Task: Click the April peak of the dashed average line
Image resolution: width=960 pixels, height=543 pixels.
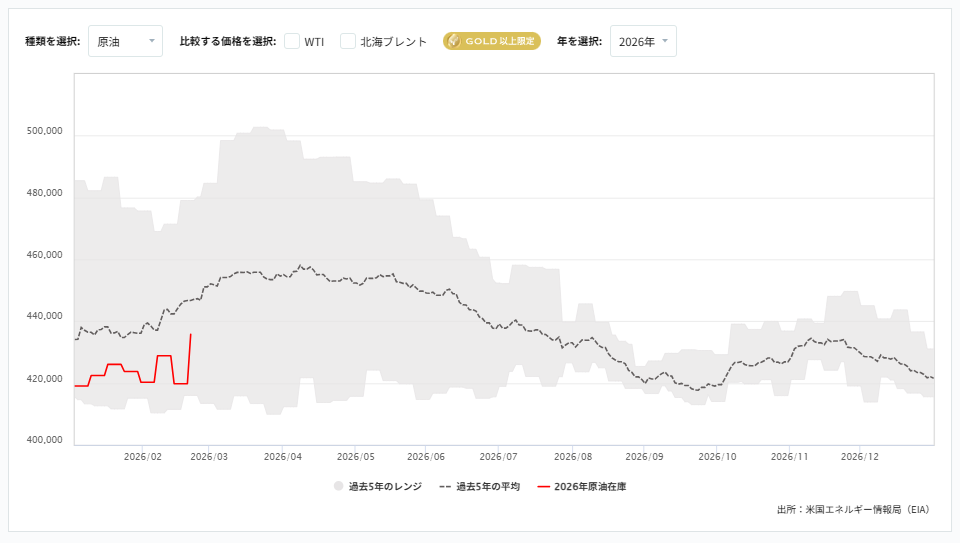Action: (x=300, y=266)
